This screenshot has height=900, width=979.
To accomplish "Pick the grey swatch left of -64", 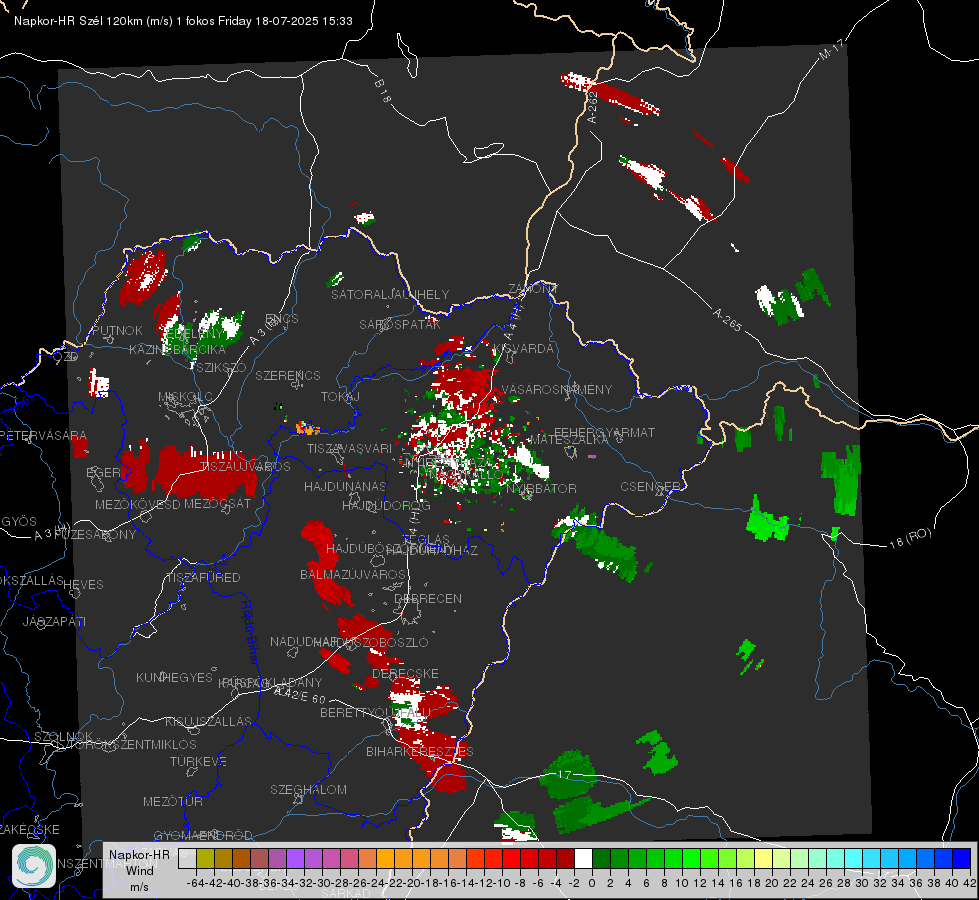I will [x=187, y=858].
